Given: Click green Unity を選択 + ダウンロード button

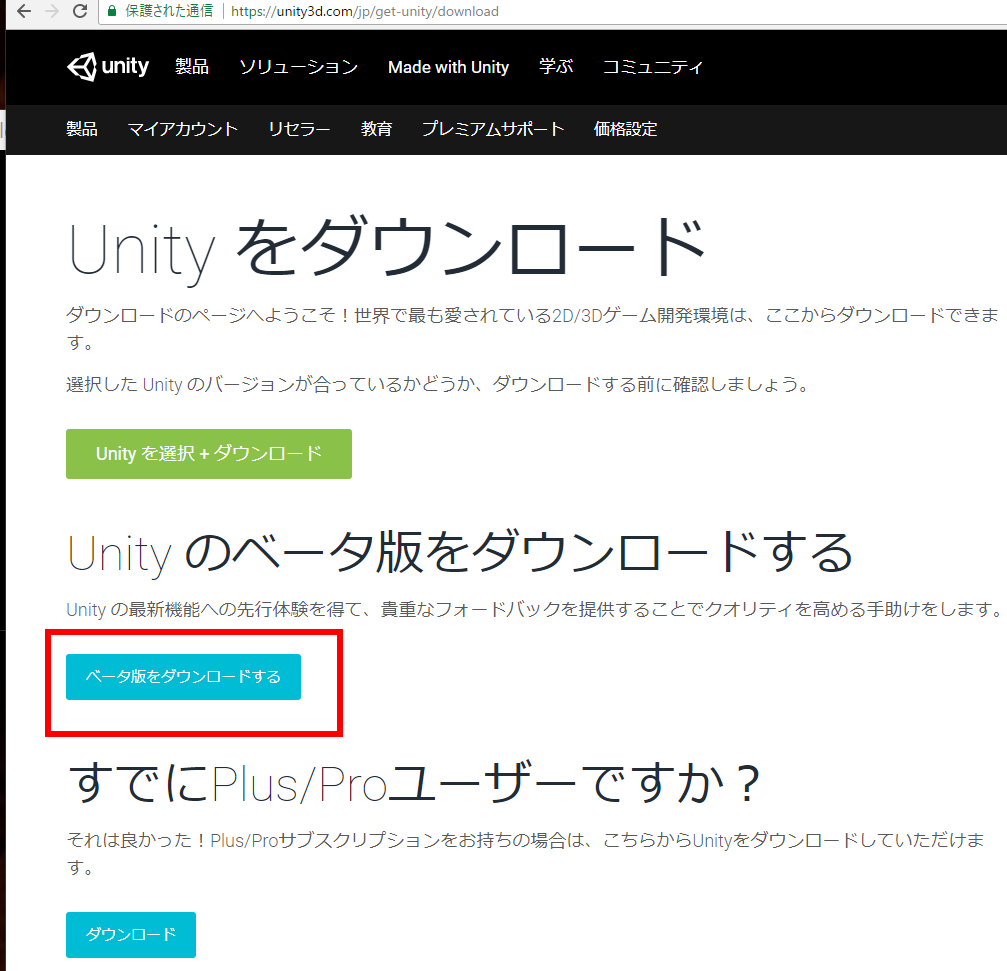Looking at the screenshot, I should point(209,454).
